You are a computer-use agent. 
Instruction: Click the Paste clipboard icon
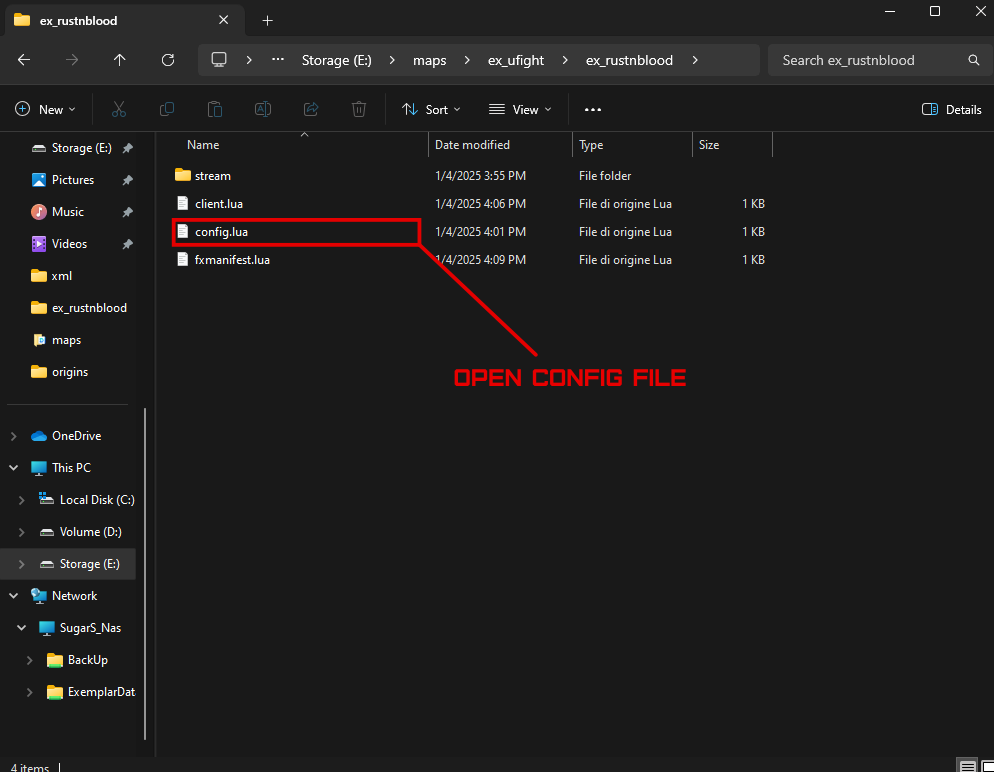(x=215, y=110)
